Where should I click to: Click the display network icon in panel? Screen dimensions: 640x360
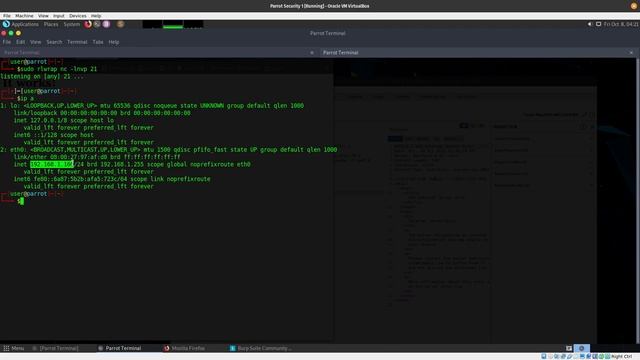pos(598,24)
